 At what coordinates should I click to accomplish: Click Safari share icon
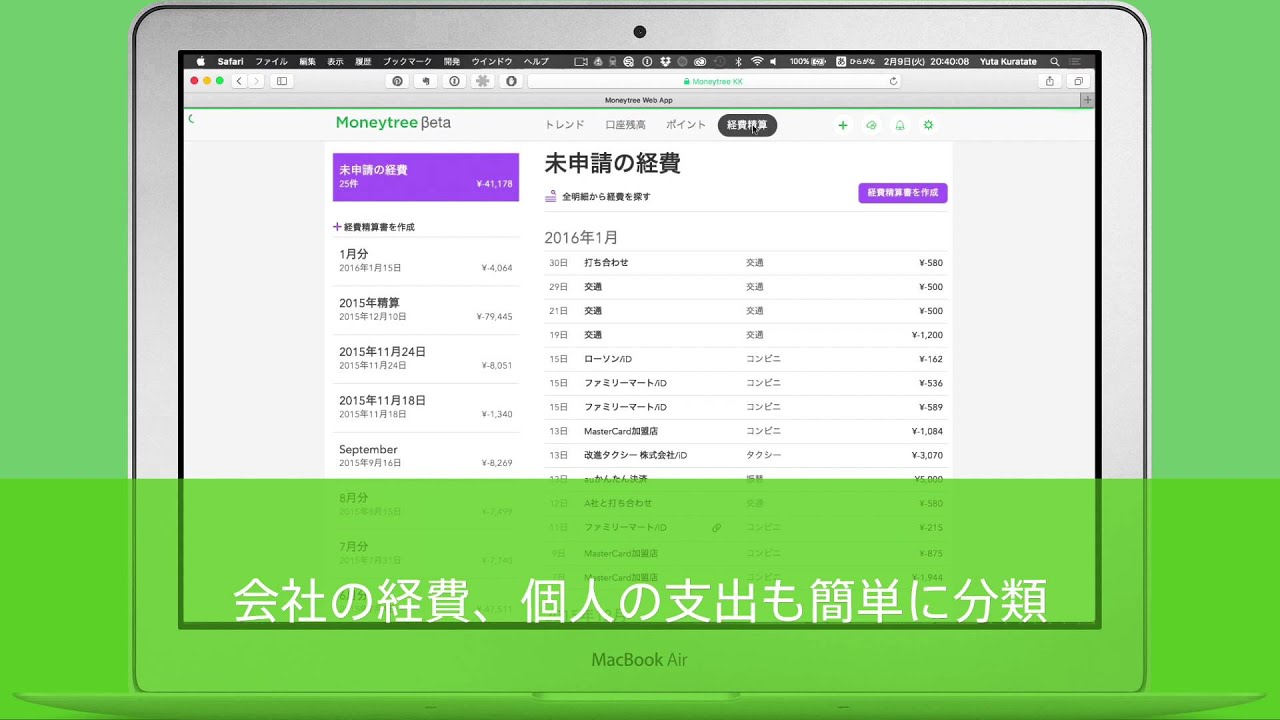tap(1049, 81)
